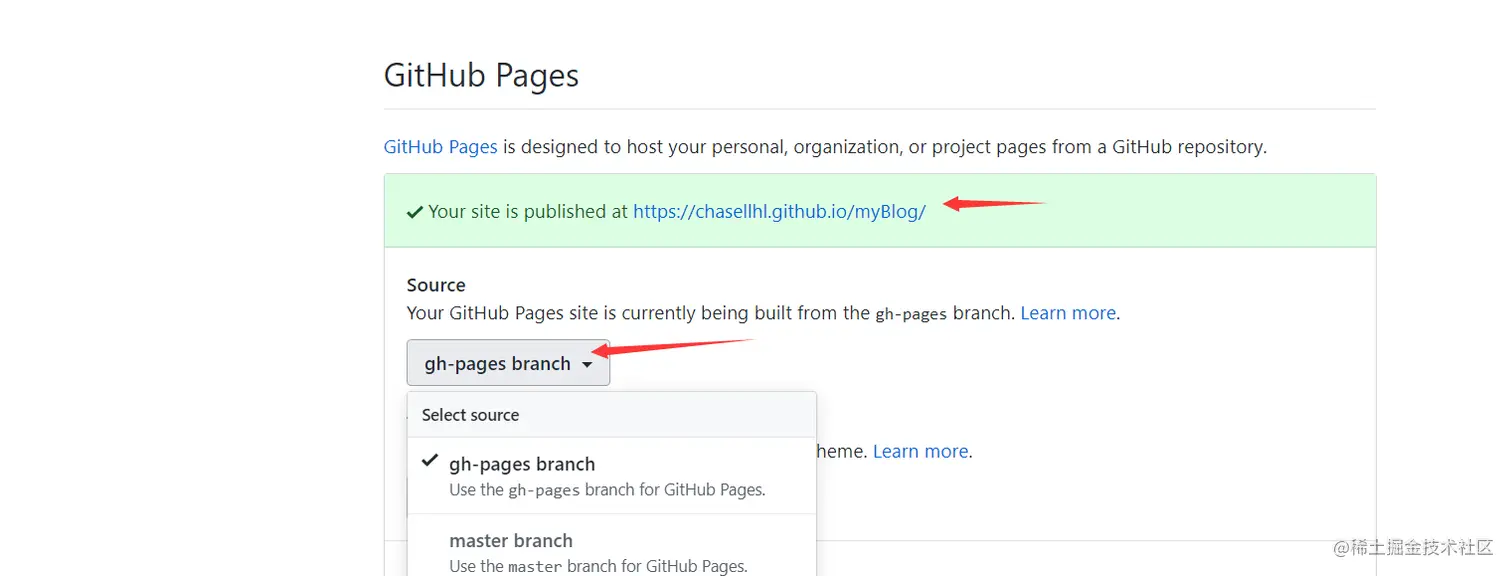Expand the gh-pages branch source dropdown

[508, 363]
